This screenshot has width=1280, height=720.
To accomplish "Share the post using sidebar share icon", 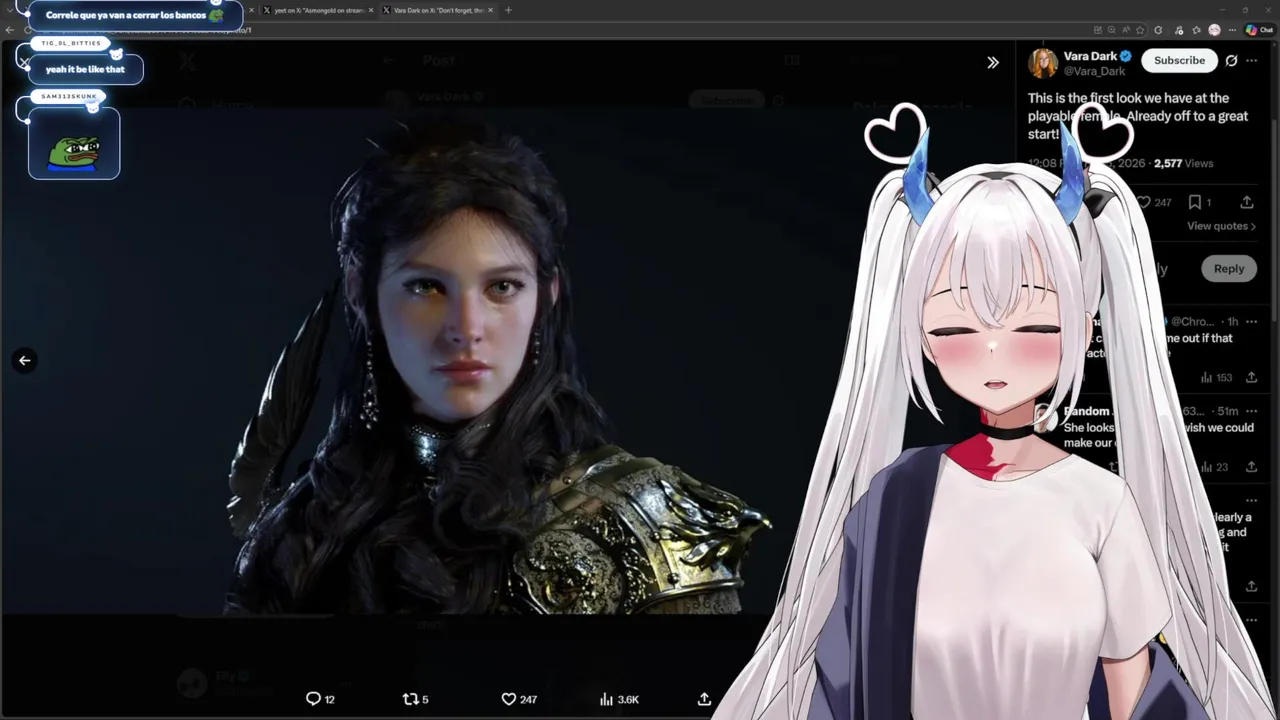I will coord(1247,202).
